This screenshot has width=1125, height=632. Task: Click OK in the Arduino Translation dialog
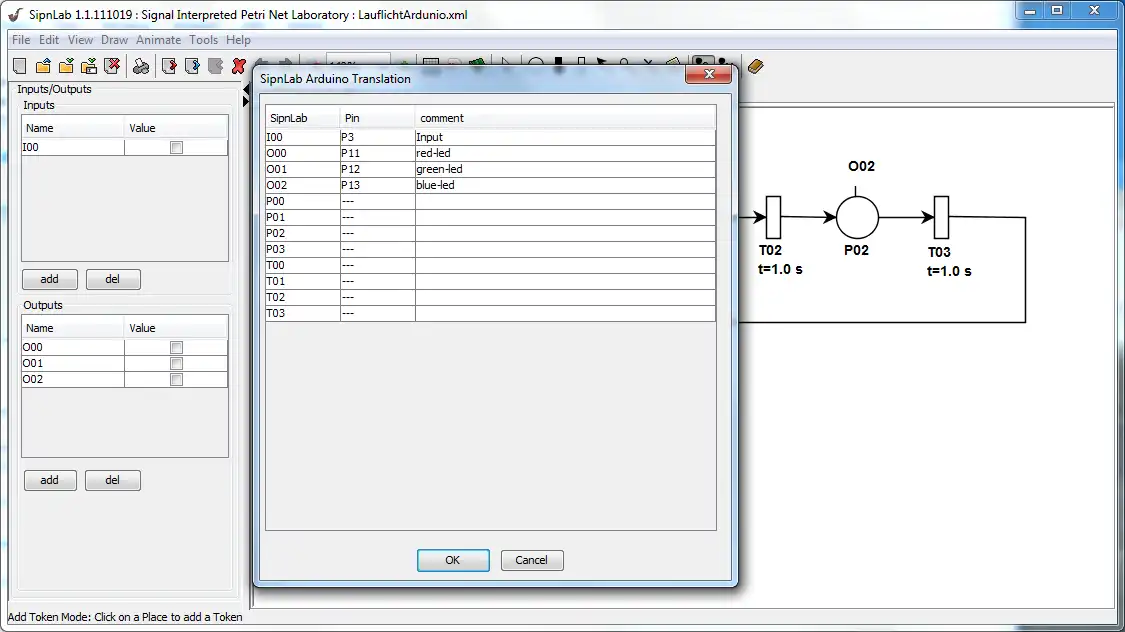tap(453, 560)
